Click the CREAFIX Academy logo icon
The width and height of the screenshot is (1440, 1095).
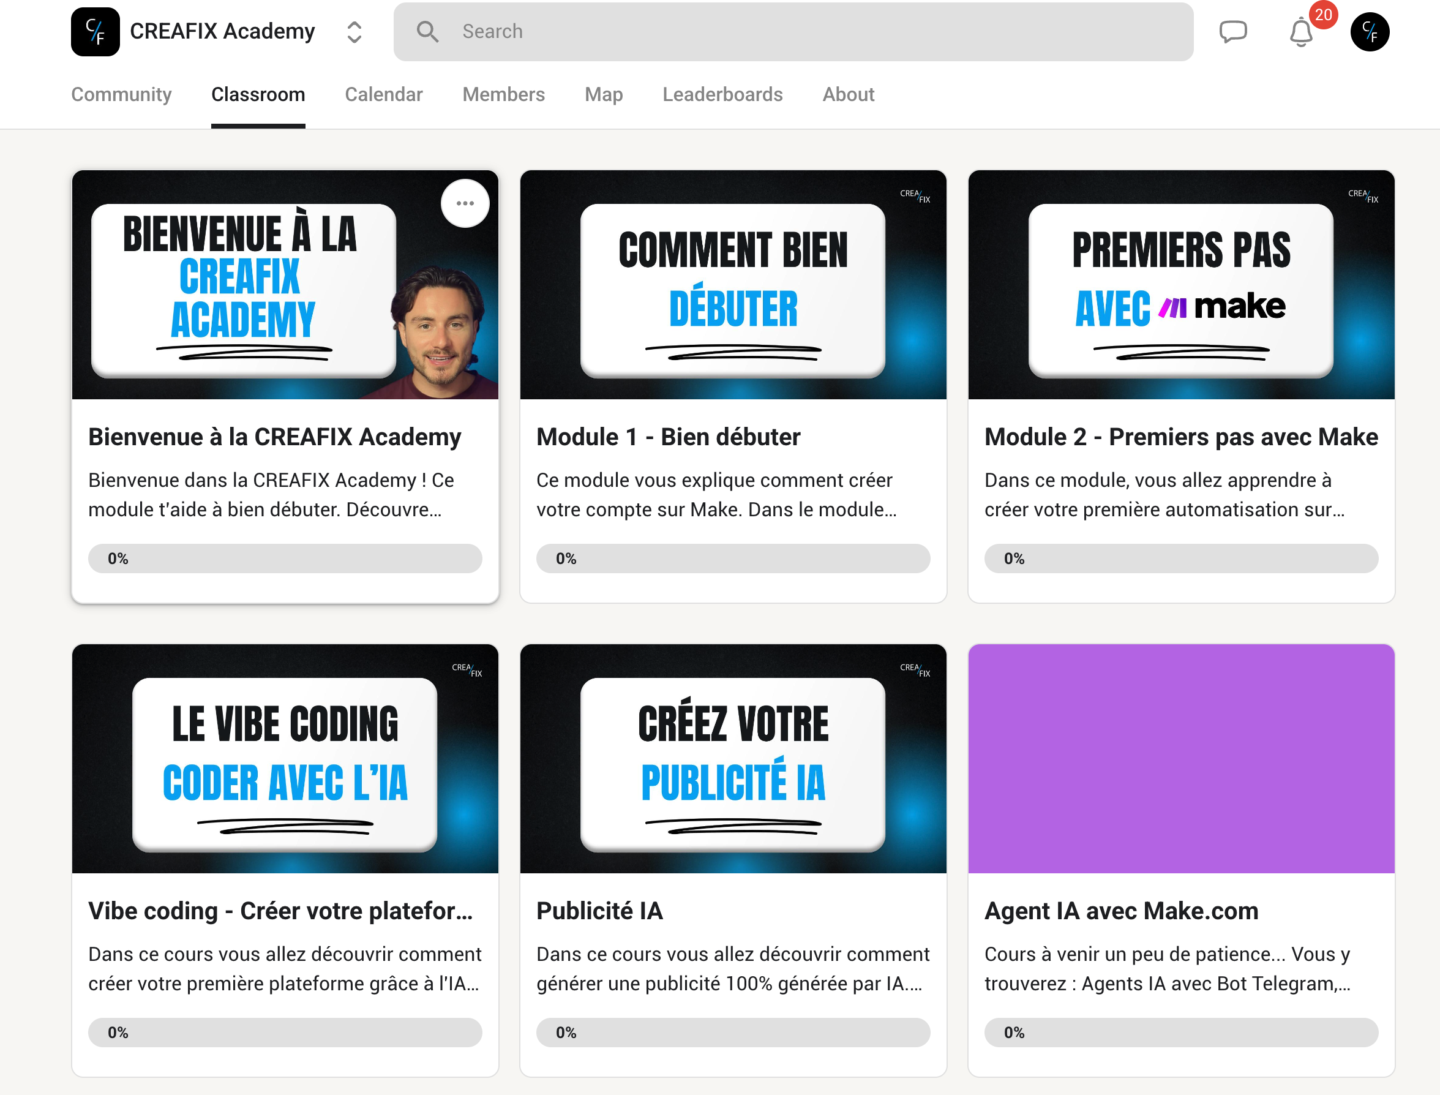click(x=95, y=32)
